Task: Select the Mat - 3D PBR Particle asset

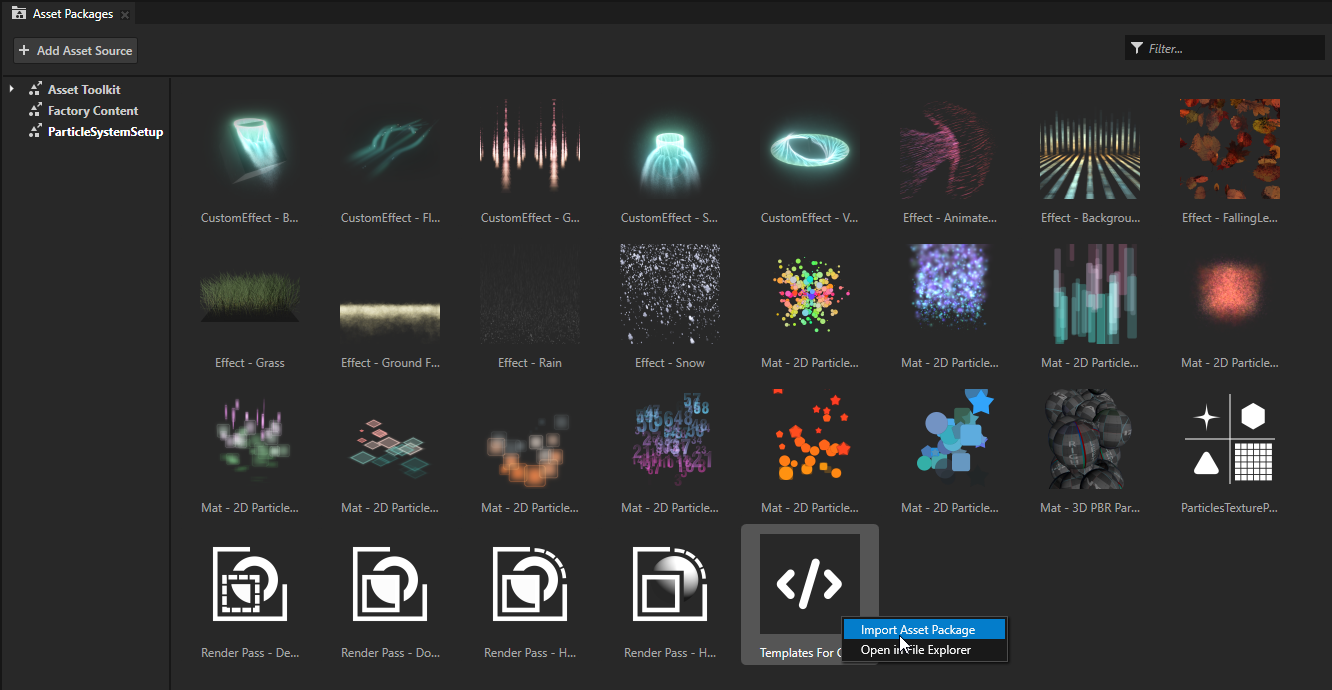Action: coord(1089,438)
